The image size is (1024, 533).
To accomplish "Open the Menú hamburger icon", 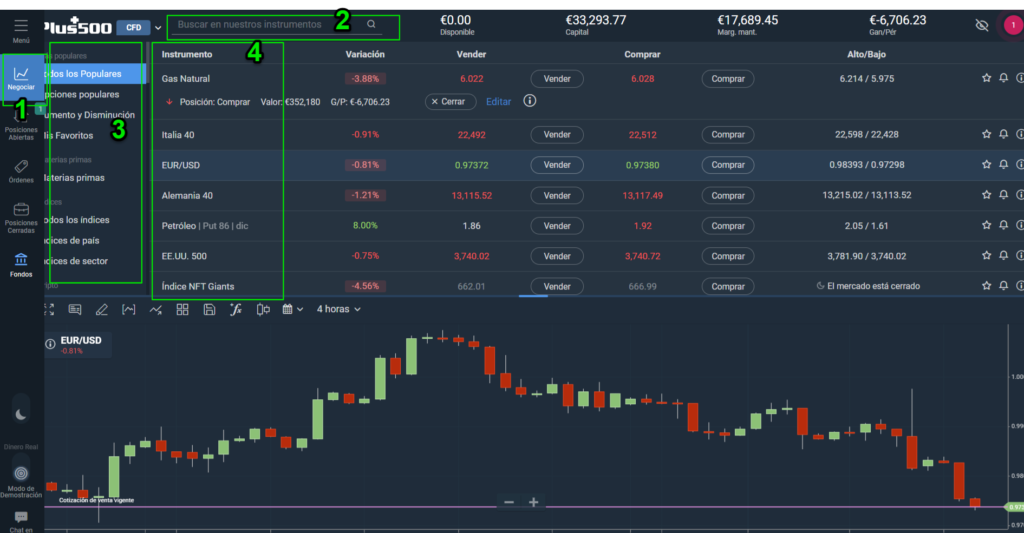I will click(21, 26).
